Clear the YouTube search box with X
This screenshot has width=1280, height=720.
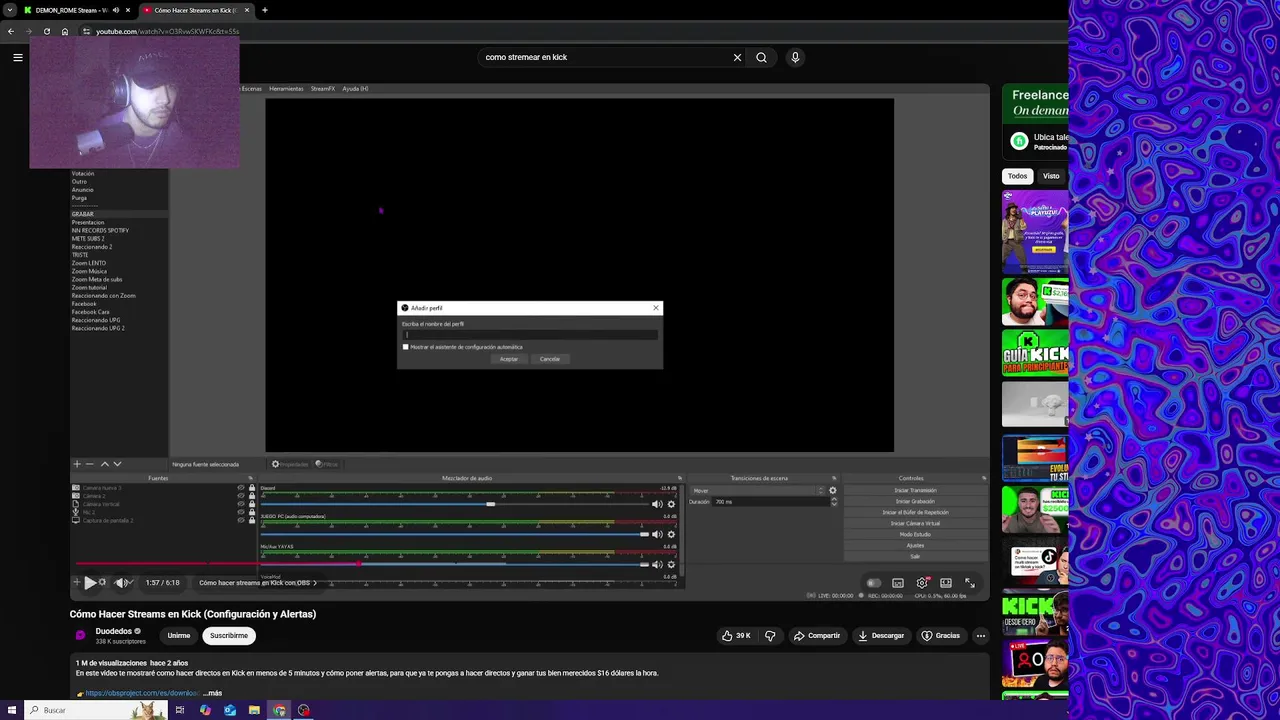click(737, 57)
